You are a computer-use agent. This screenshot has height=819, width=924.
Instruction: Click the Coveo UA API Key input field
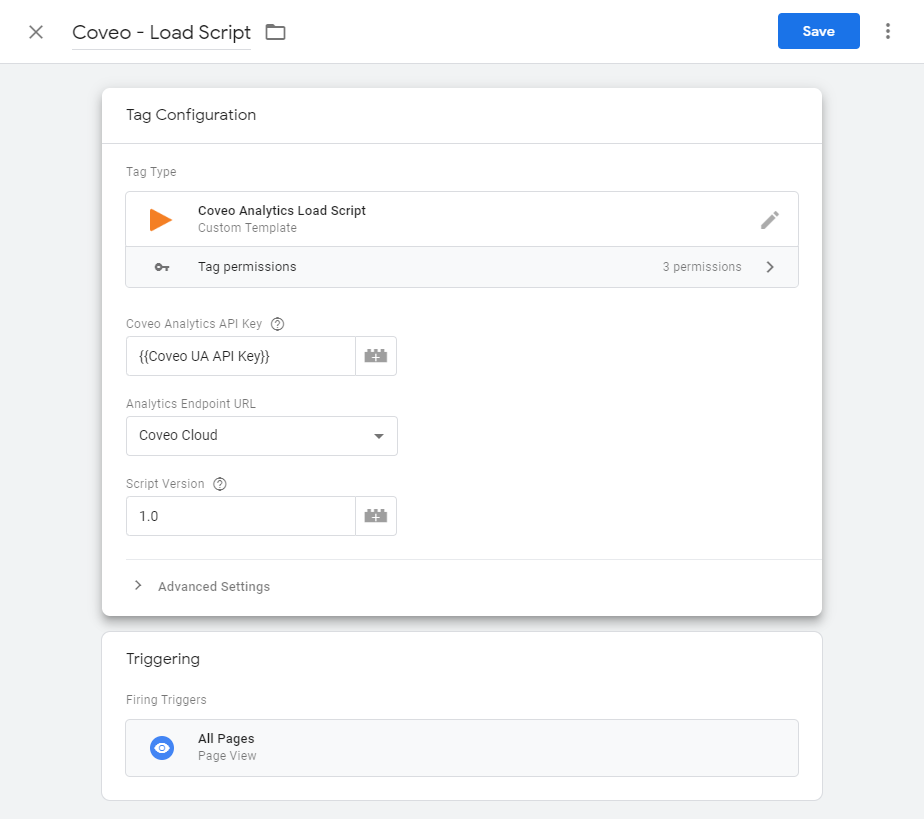[241, 356]
